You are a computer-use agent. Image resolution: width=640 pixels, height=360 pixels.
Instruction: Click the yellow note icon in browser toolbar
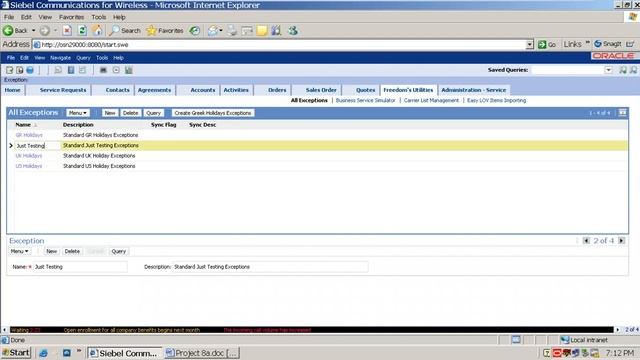(x=262, y=31)
